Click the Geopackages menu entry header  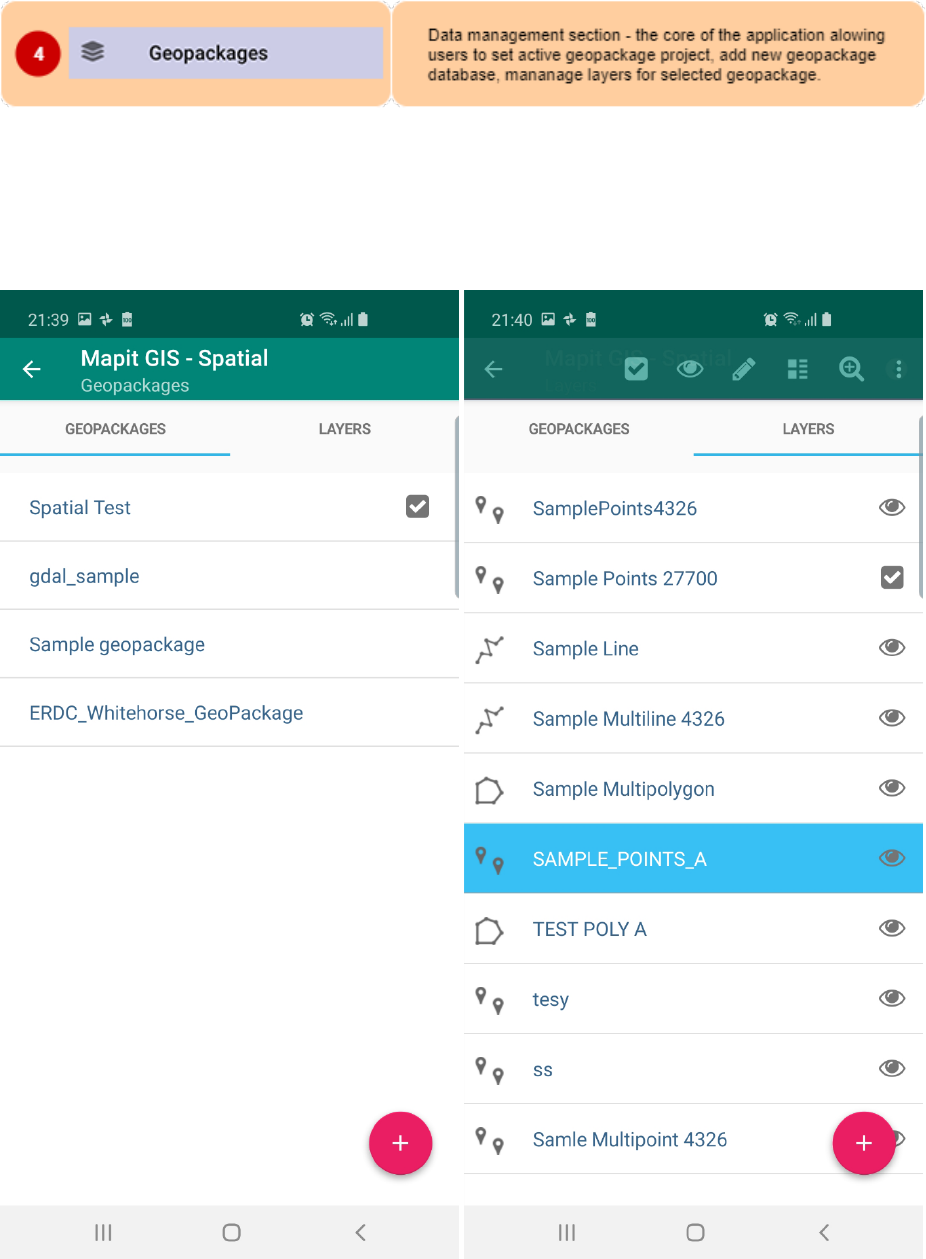click(226, 53)
